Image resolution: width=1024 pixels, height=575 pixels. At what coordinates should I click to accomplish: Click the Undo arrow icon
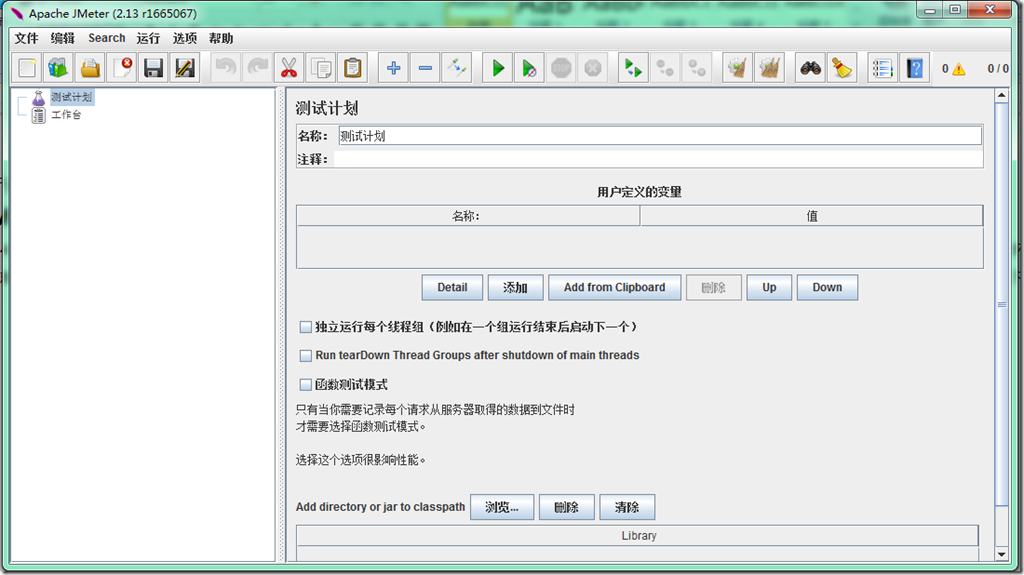click(226, 68)
